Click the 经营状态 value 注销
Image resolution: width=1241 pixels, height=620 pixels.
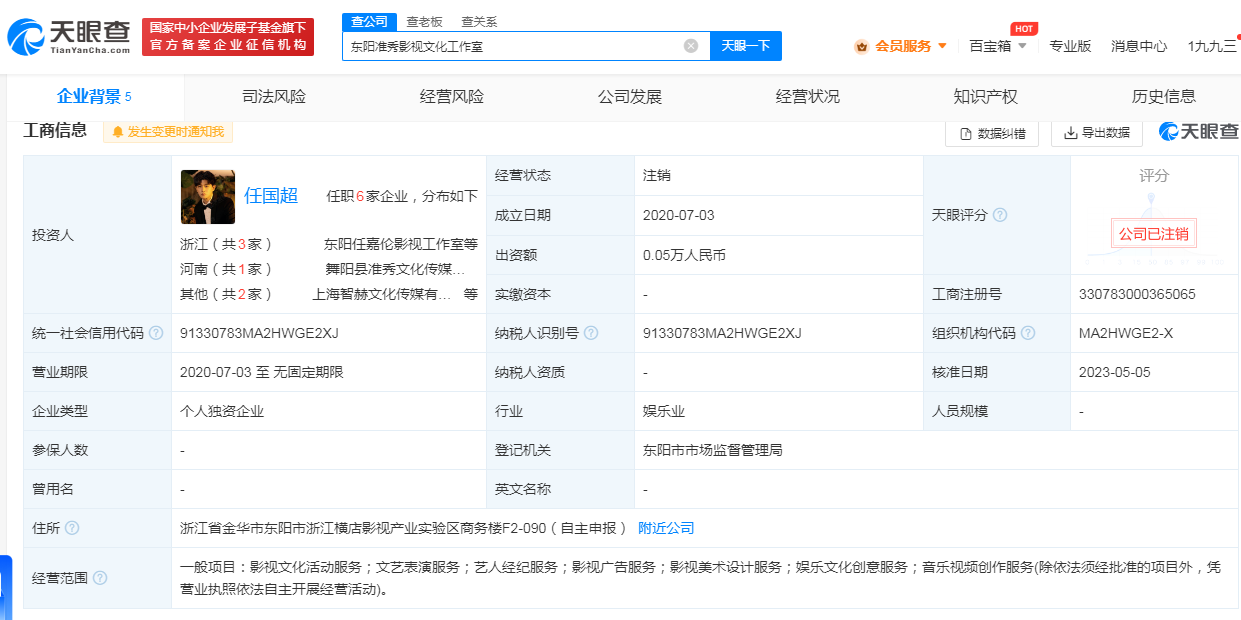point(657,175)
